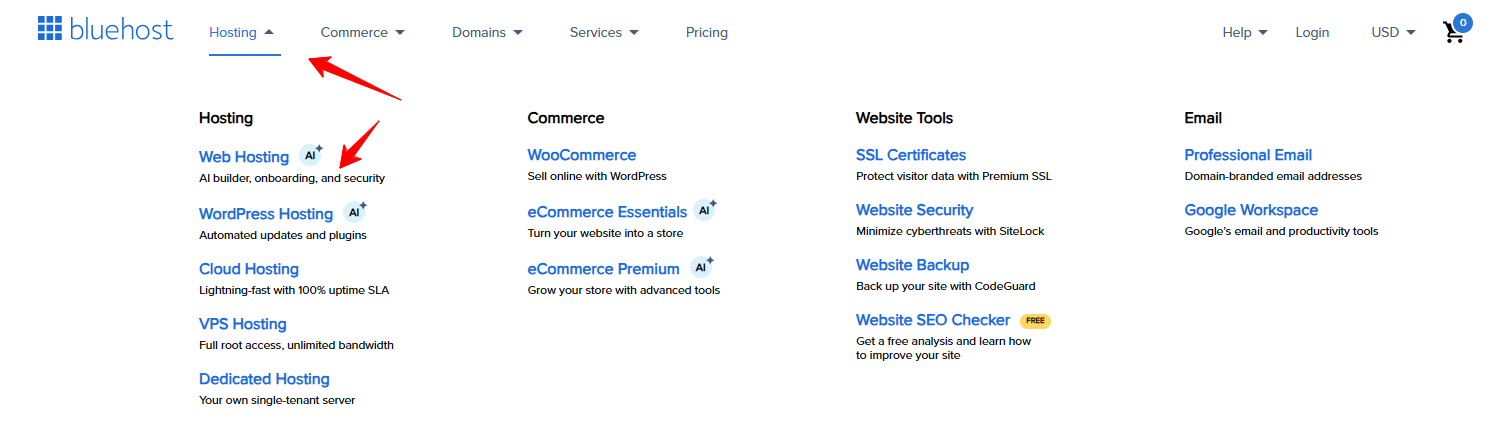Select VPS Hosting from the menu

[243, 324]
